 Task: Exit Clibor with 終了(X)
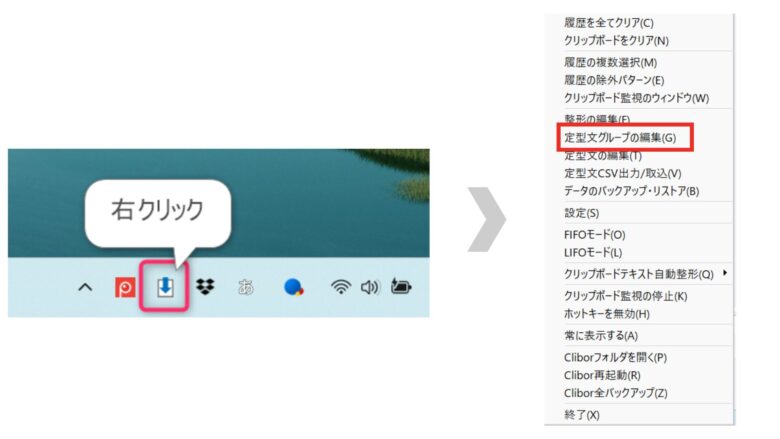[582, 415]
